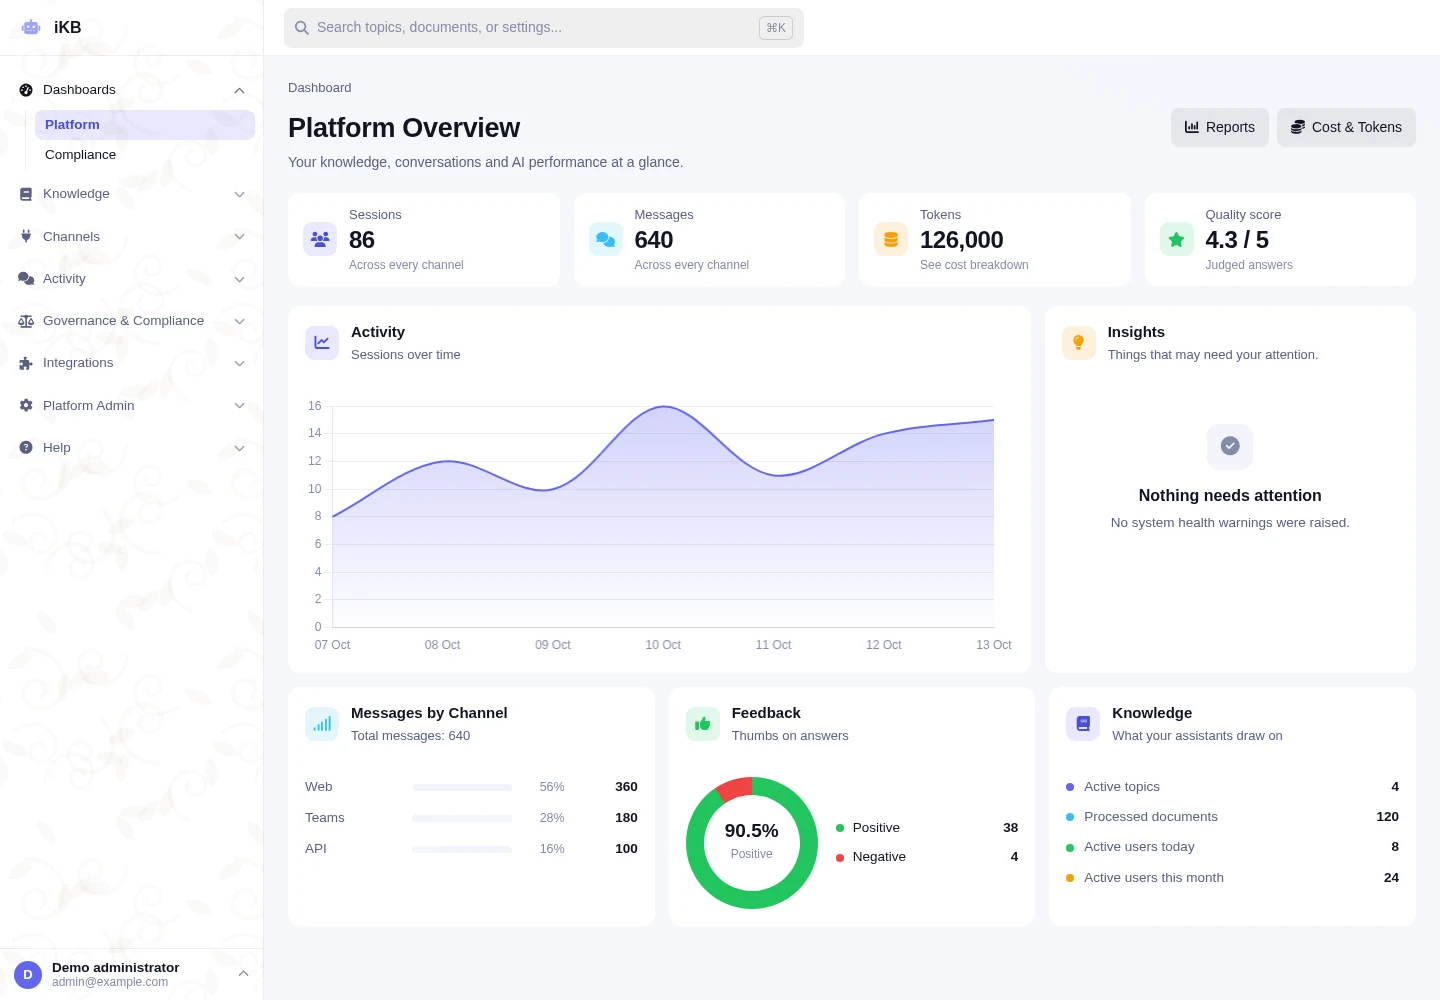Click the search magnifier icon
Image resolution: width=1440 pixels, height=1000 pixels.
coord(302,28)
